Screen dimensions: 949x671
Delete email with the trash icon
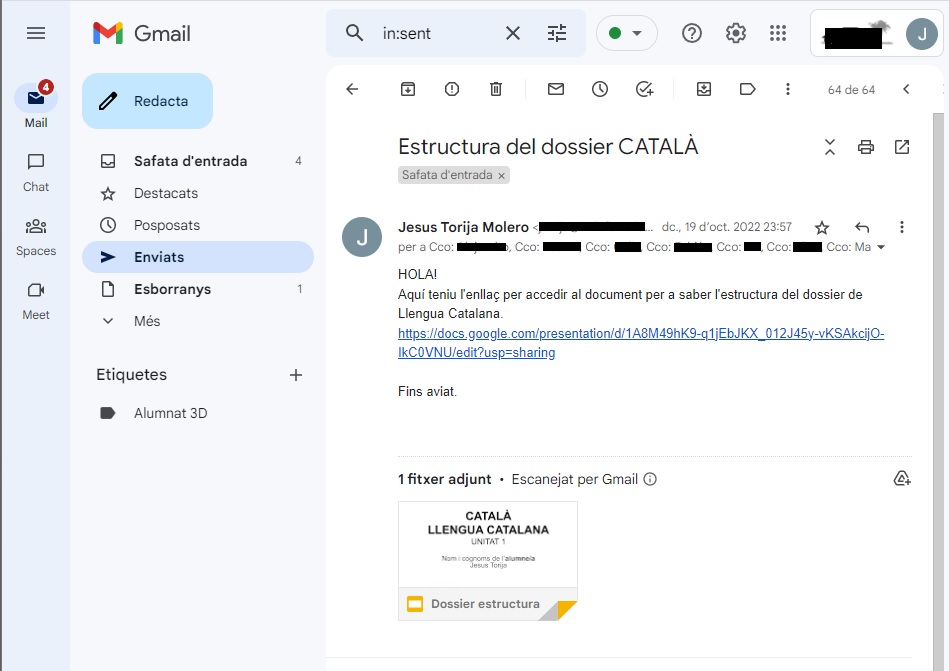(x=496, y=89)
